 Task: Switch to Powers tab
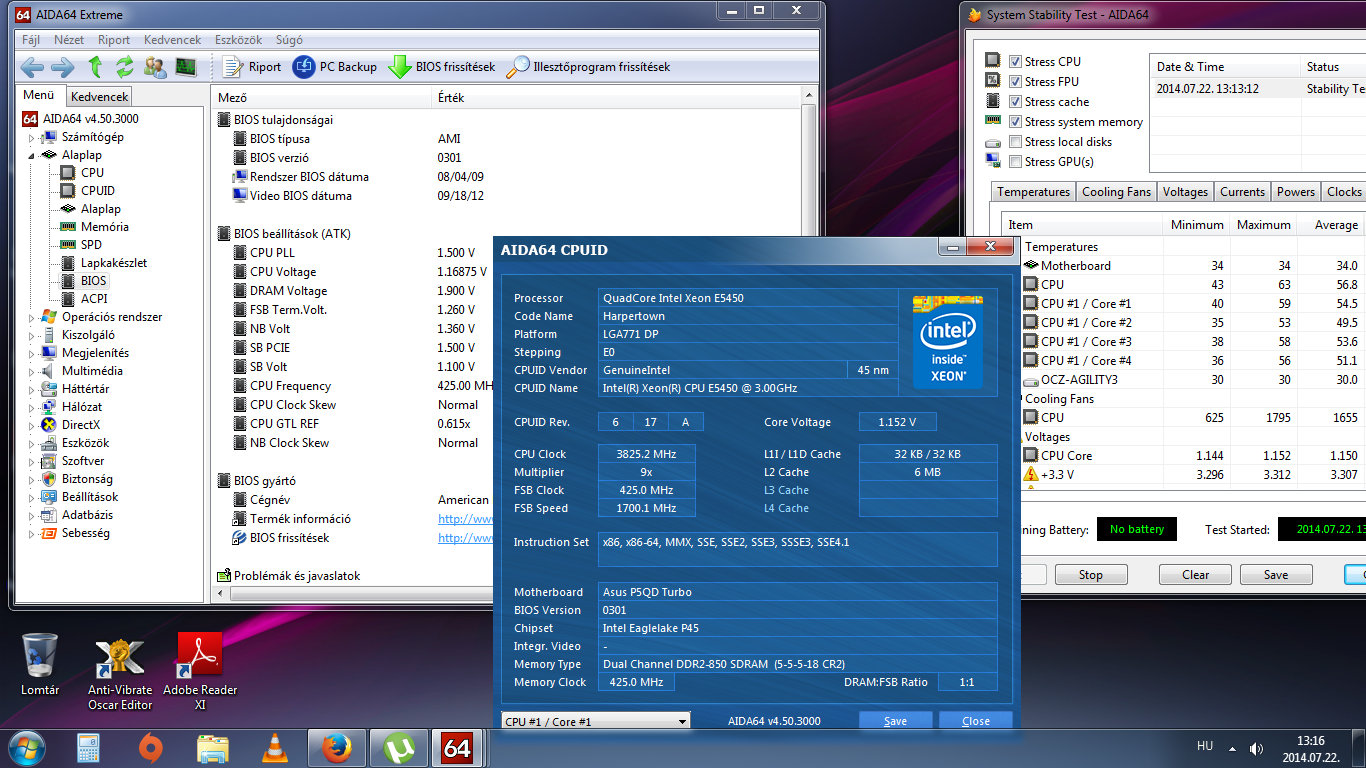tap(1295, 192)
